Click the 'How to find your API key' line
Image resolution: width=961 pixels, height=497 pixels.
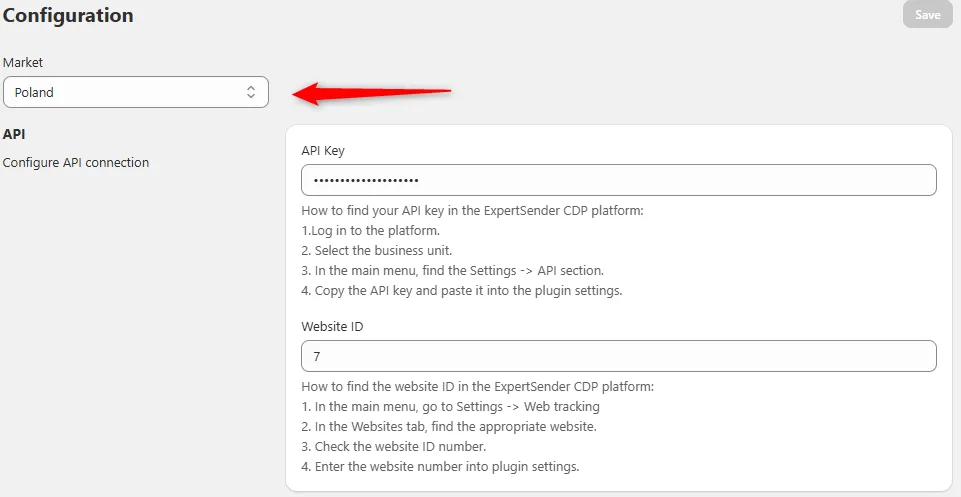[473, 211]
